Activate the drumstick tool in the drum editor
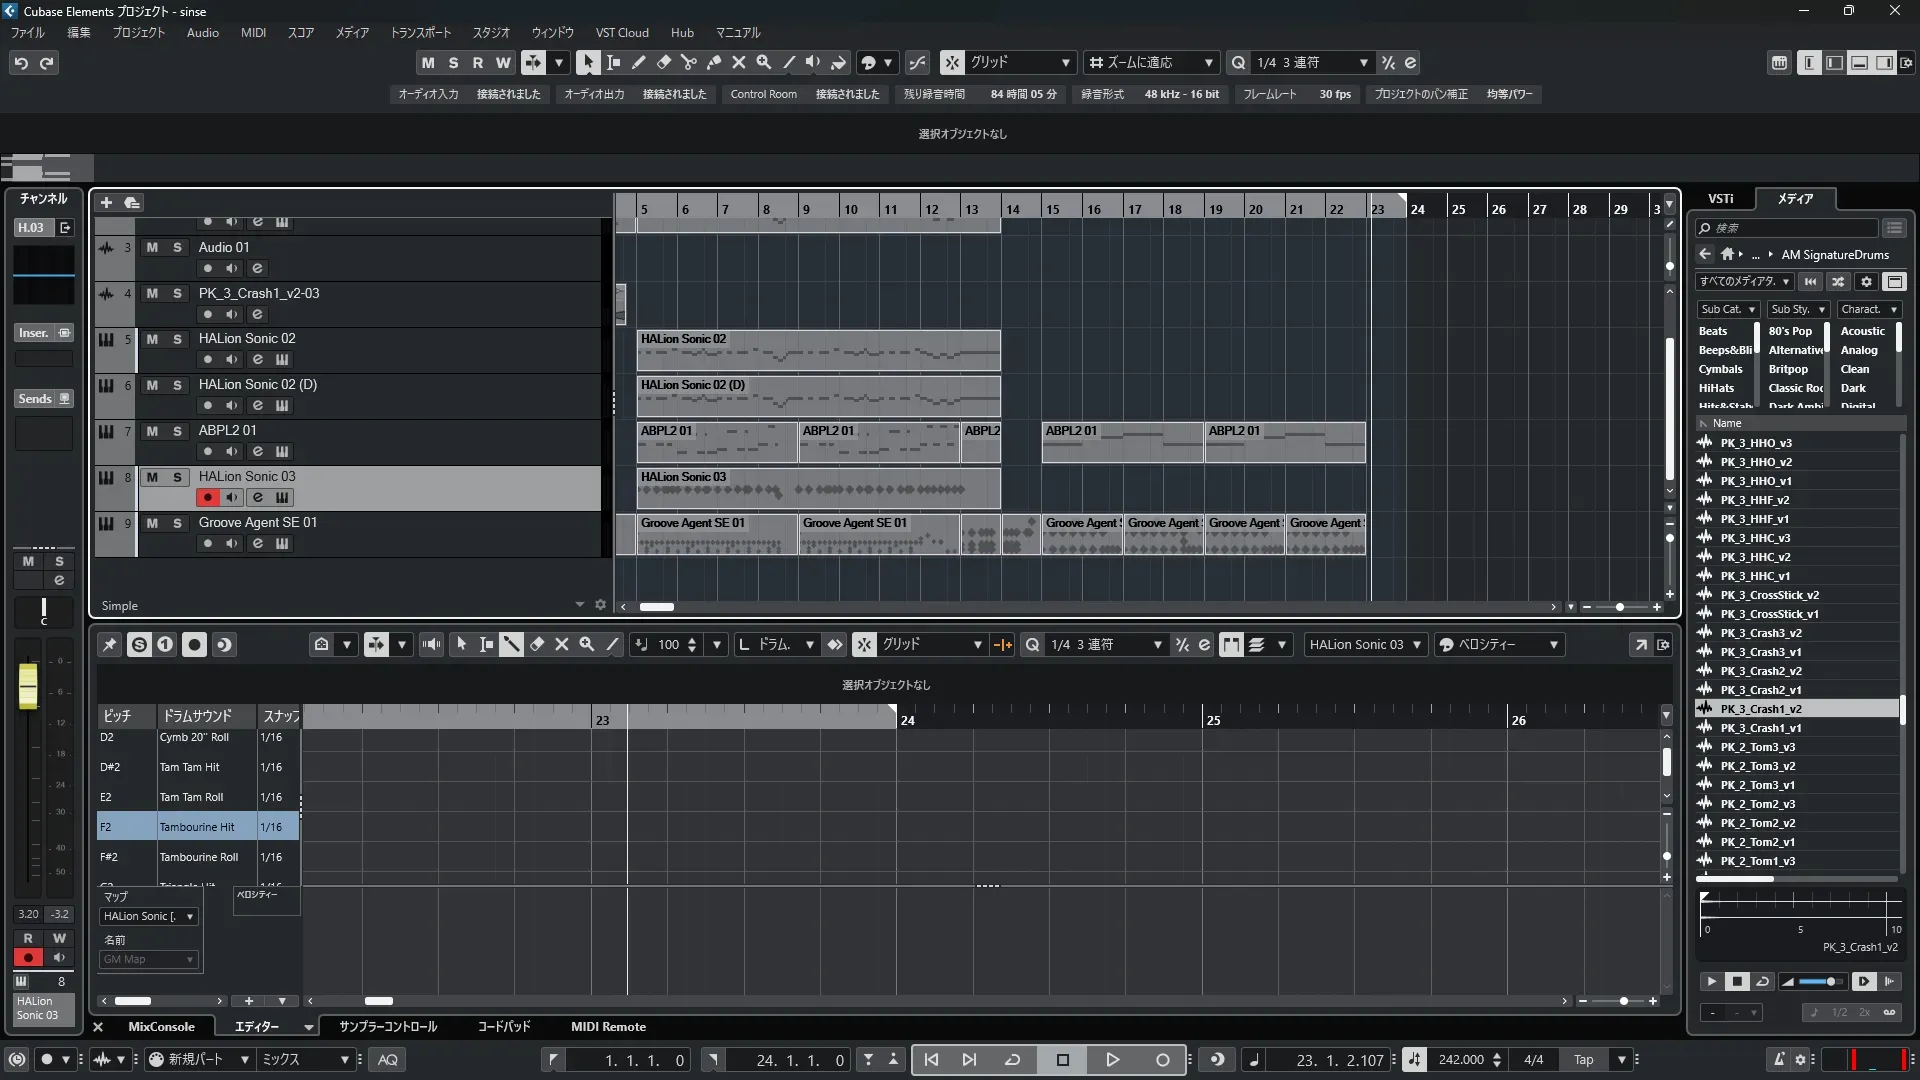 point(511,645)
